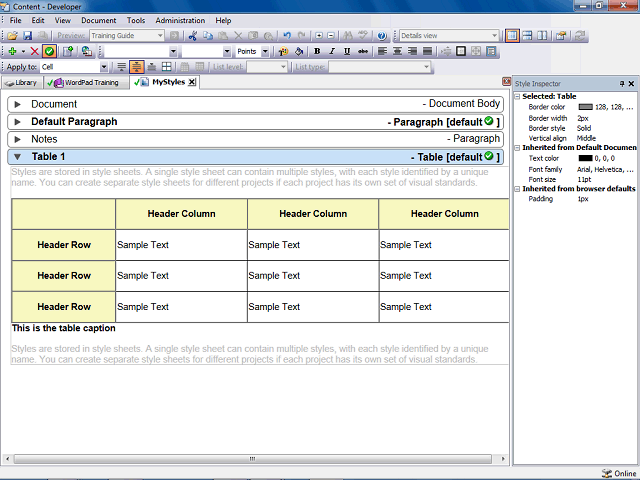Click the horizontal split layout icon

(x=527, y=36)
